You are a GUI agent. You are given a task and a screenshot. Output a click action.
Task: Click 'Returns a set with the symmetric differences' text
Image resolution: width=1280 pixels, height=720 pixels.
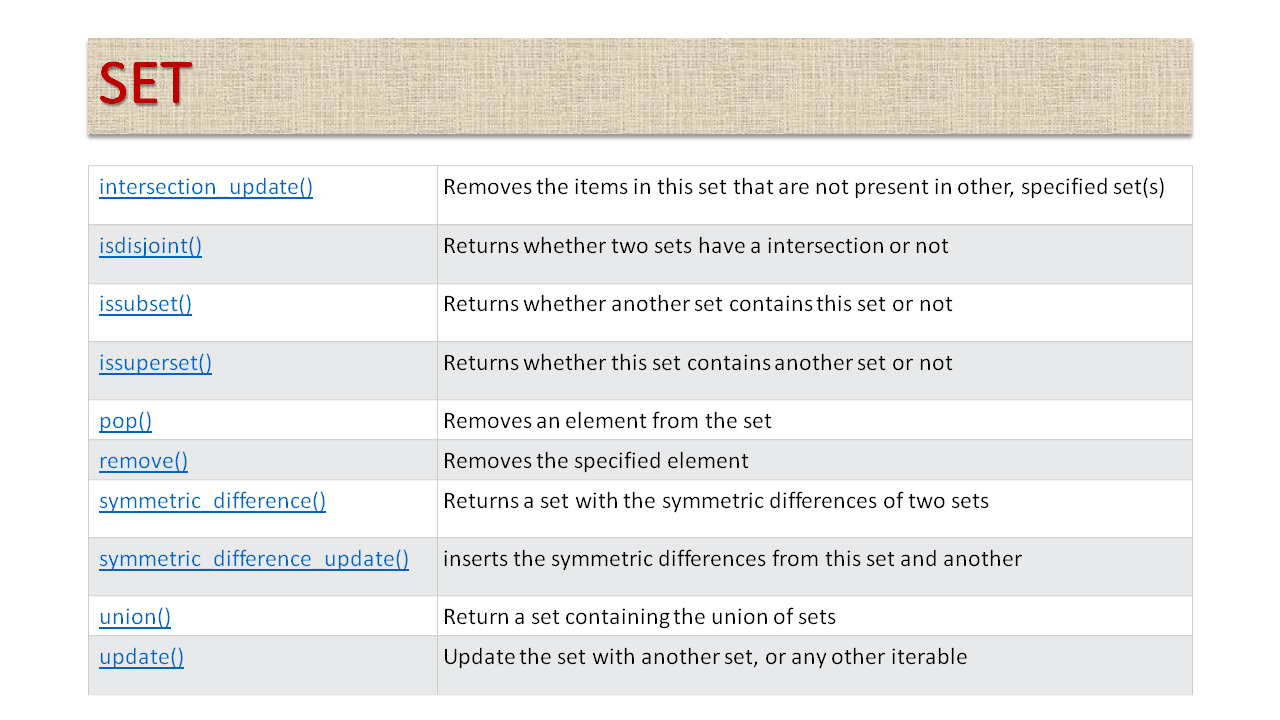click(716, 501)
